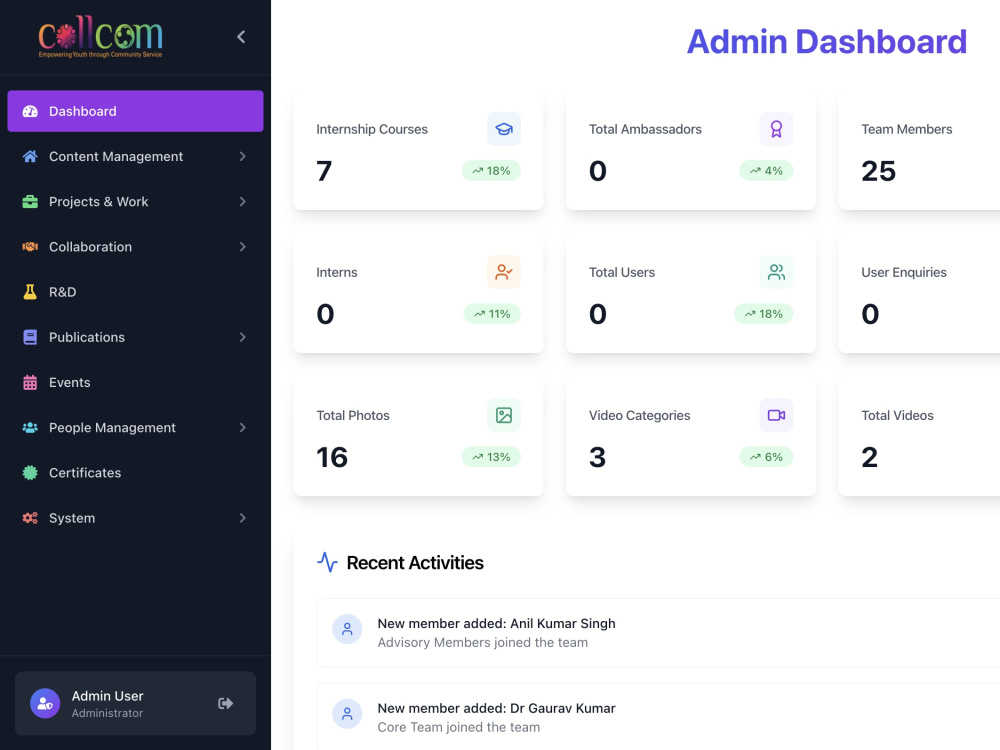Open the Internship Courses card title

coord(372,129)
